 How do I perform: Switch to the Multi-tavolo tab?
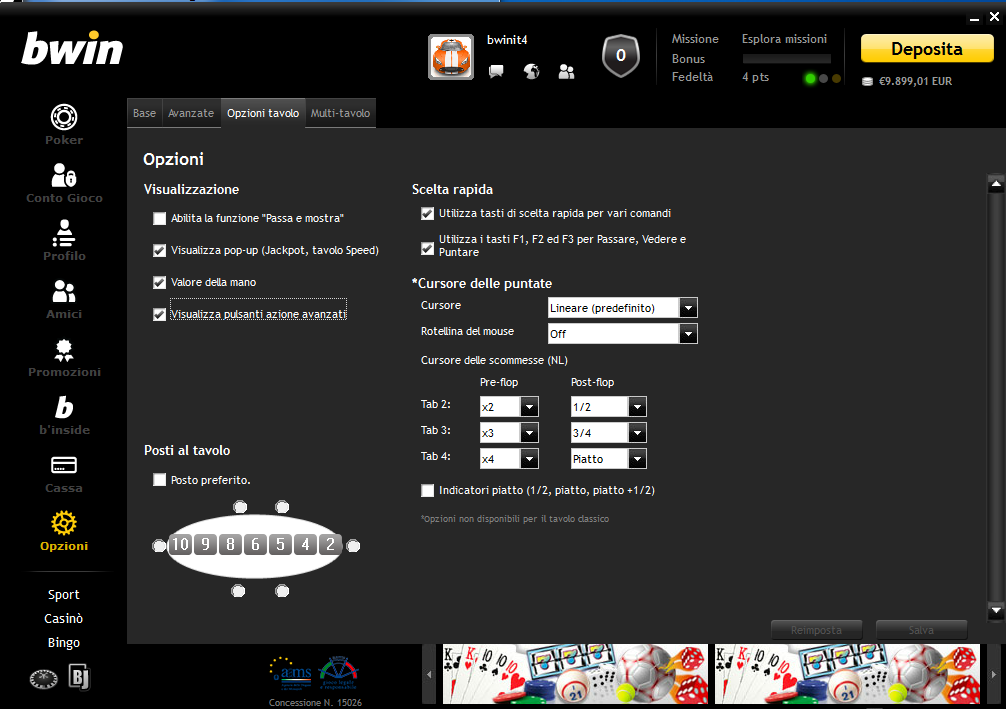[340, 113]
